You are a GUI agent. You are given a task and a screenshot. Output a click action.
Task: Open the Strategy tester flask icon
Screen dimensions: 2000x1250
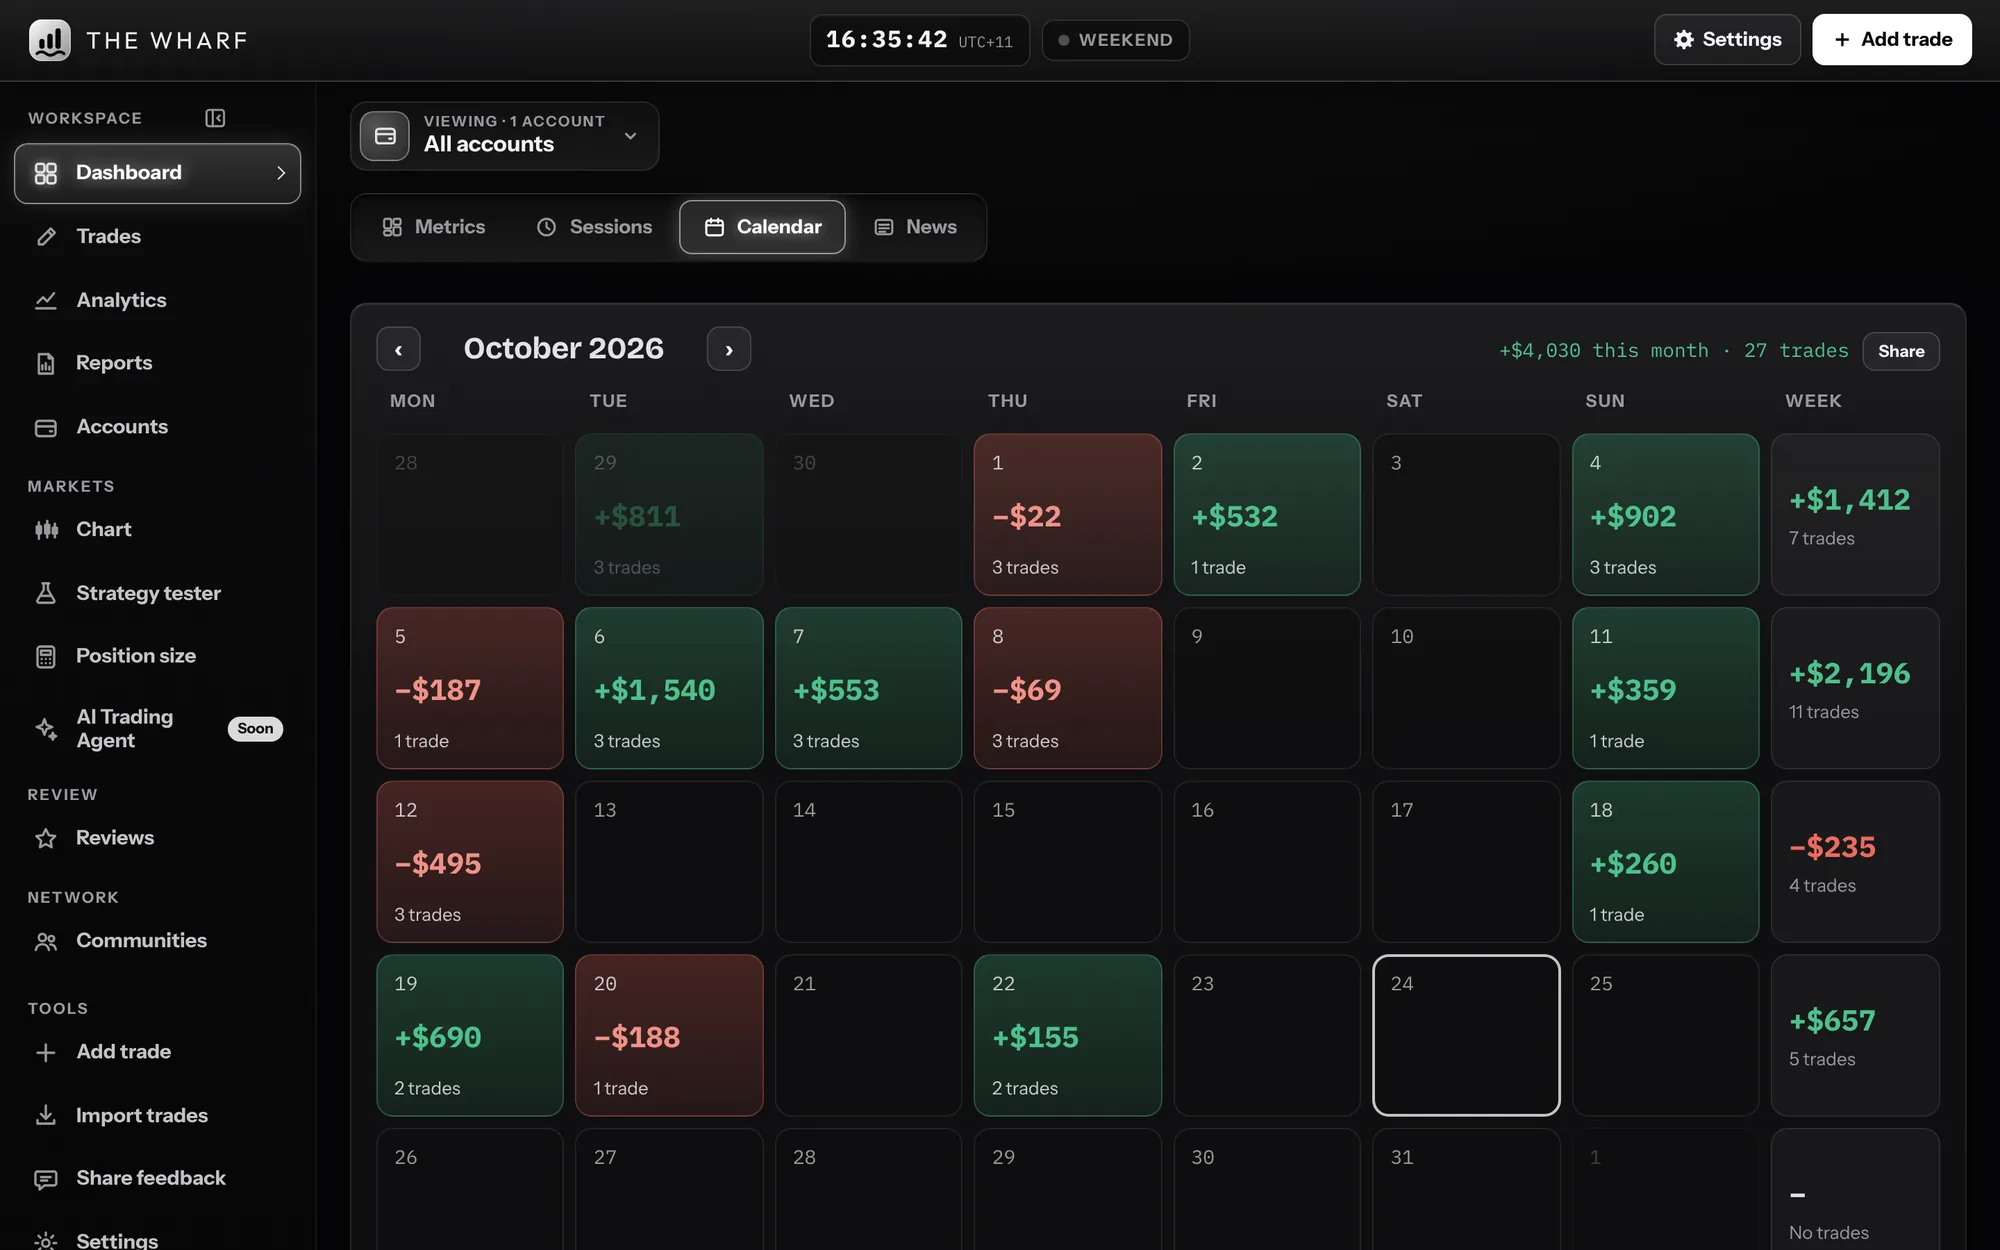pyautogui.click(x=46, y=593)
